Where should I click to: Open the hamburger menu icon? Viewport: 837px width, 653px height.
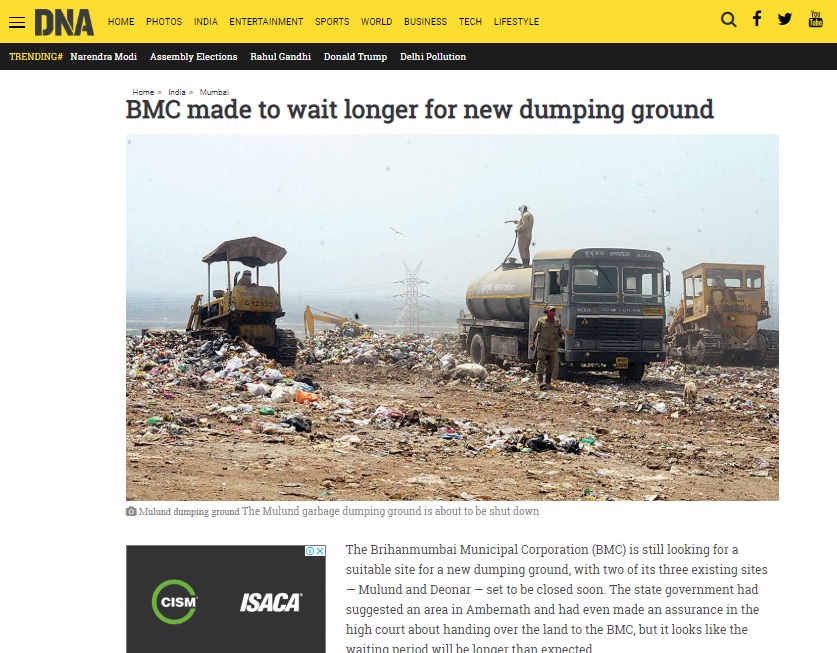[17, 22]
